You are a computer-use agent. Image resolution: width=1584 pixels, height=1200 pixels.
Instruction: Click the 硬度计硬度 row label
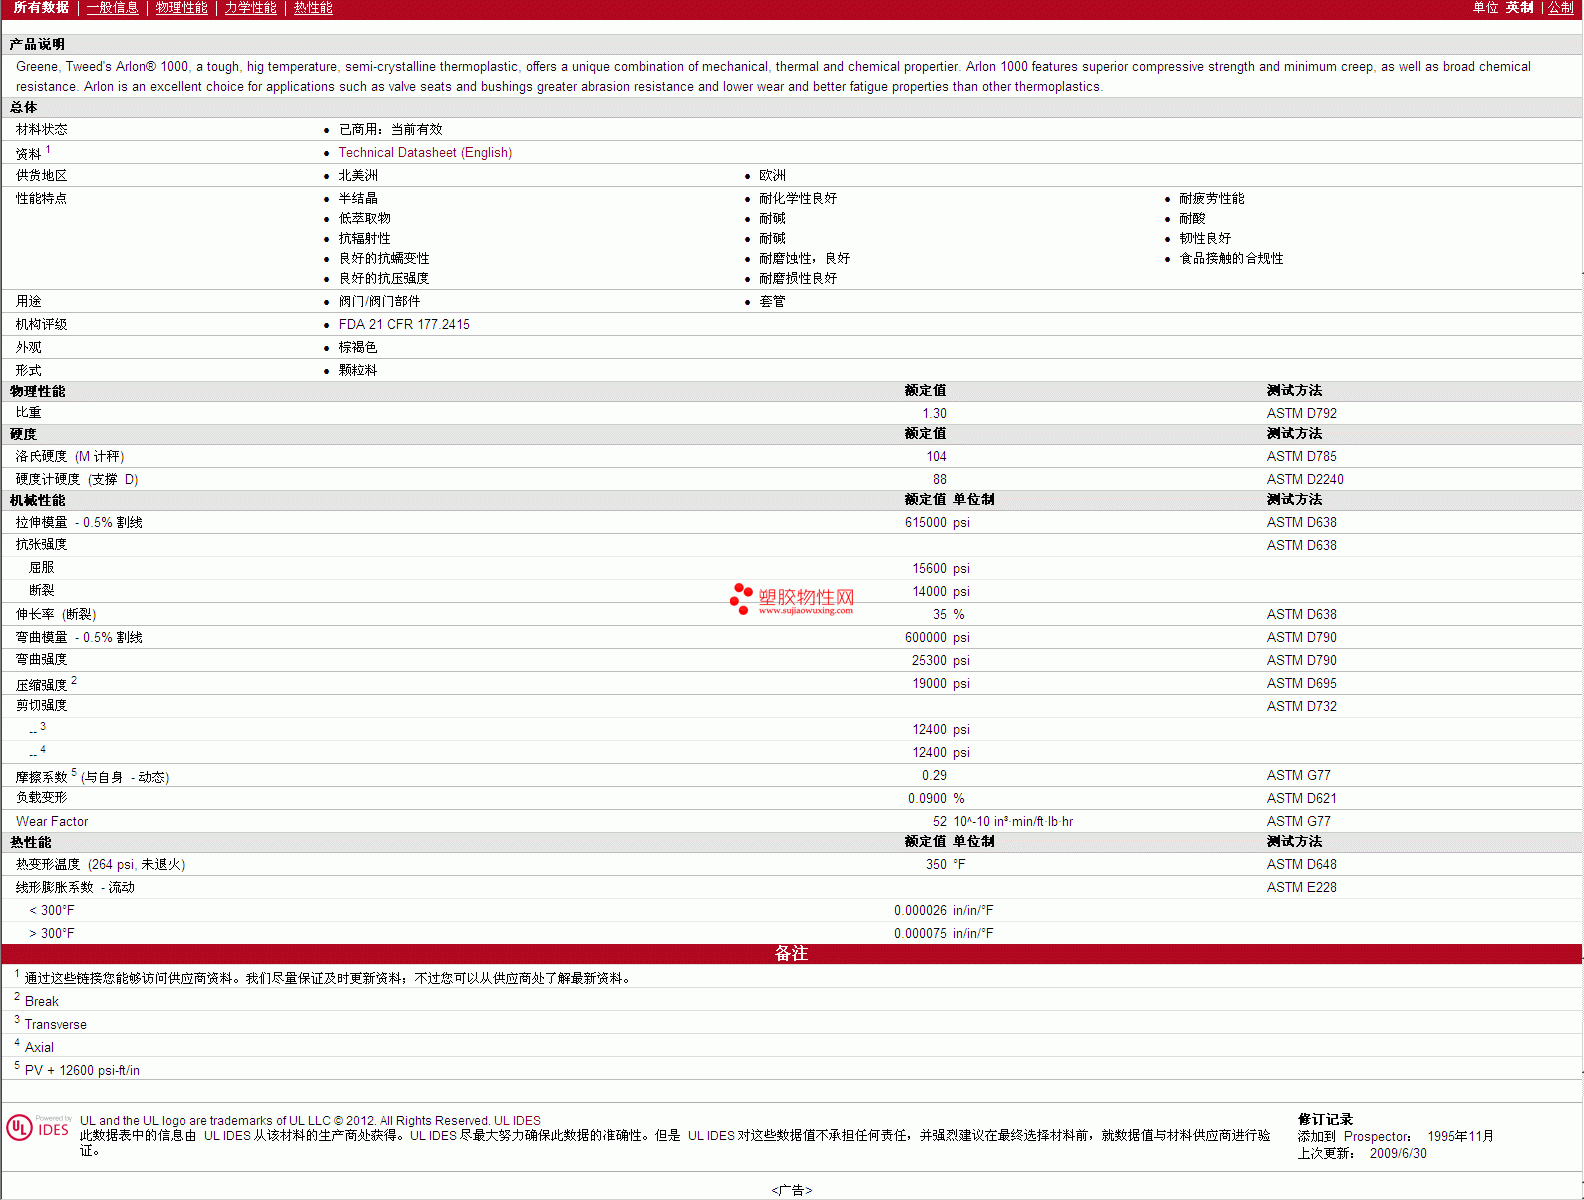(77, 480)
